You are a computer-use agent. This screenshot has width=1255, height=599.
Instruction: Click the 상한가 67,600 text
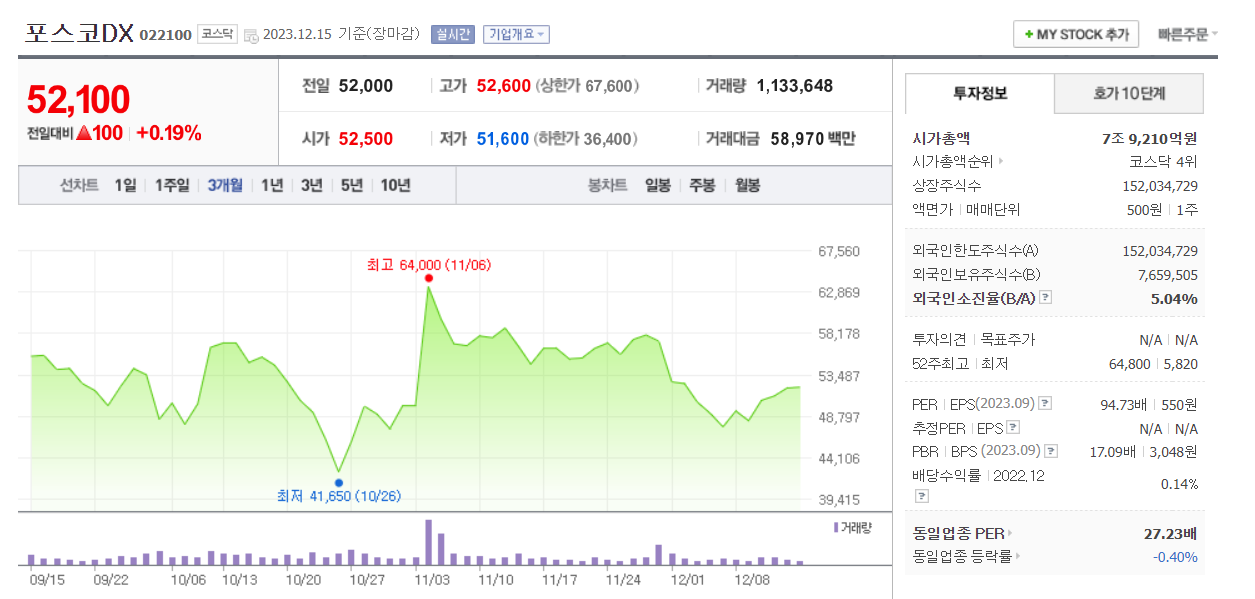pyautogui.click(x=587, y=86)
